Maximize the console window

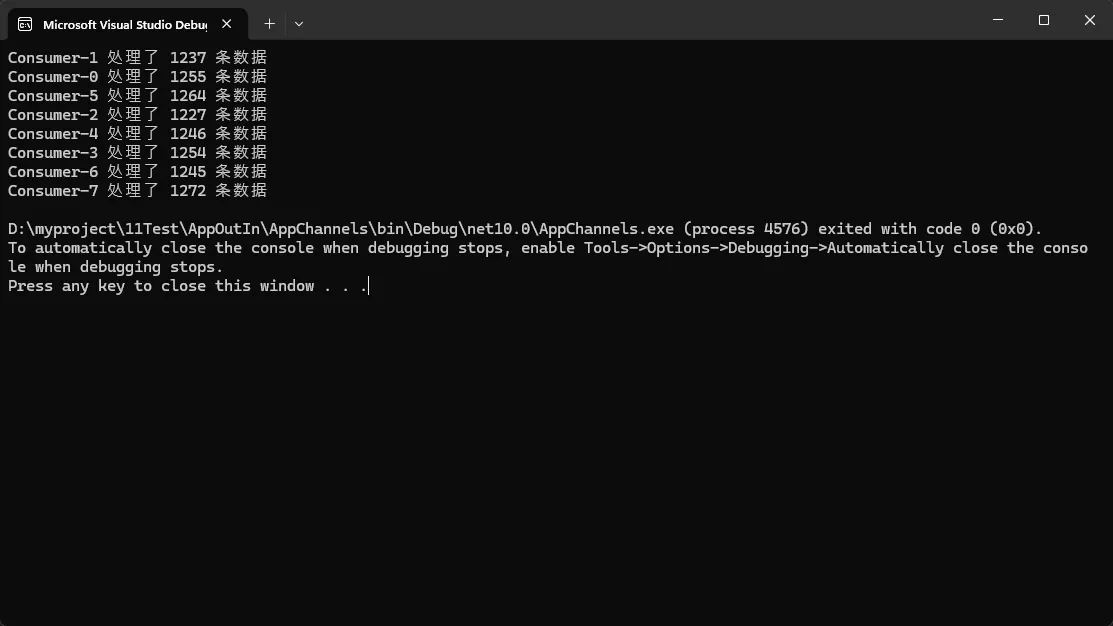tap(1044, 20)
